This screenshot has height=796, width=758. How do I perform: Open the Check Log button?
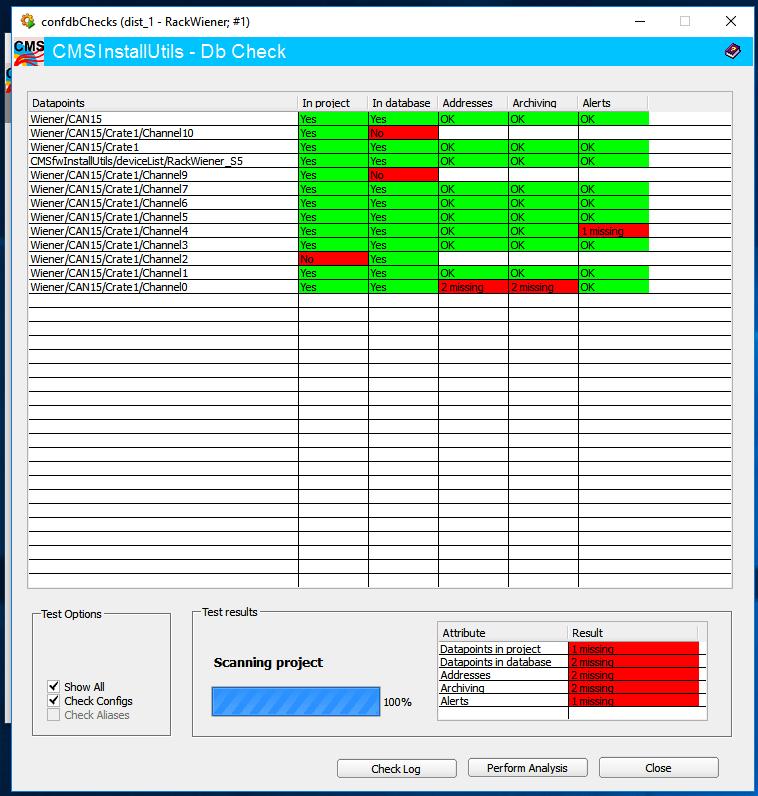pyautogui.click(x=396, y=769)
